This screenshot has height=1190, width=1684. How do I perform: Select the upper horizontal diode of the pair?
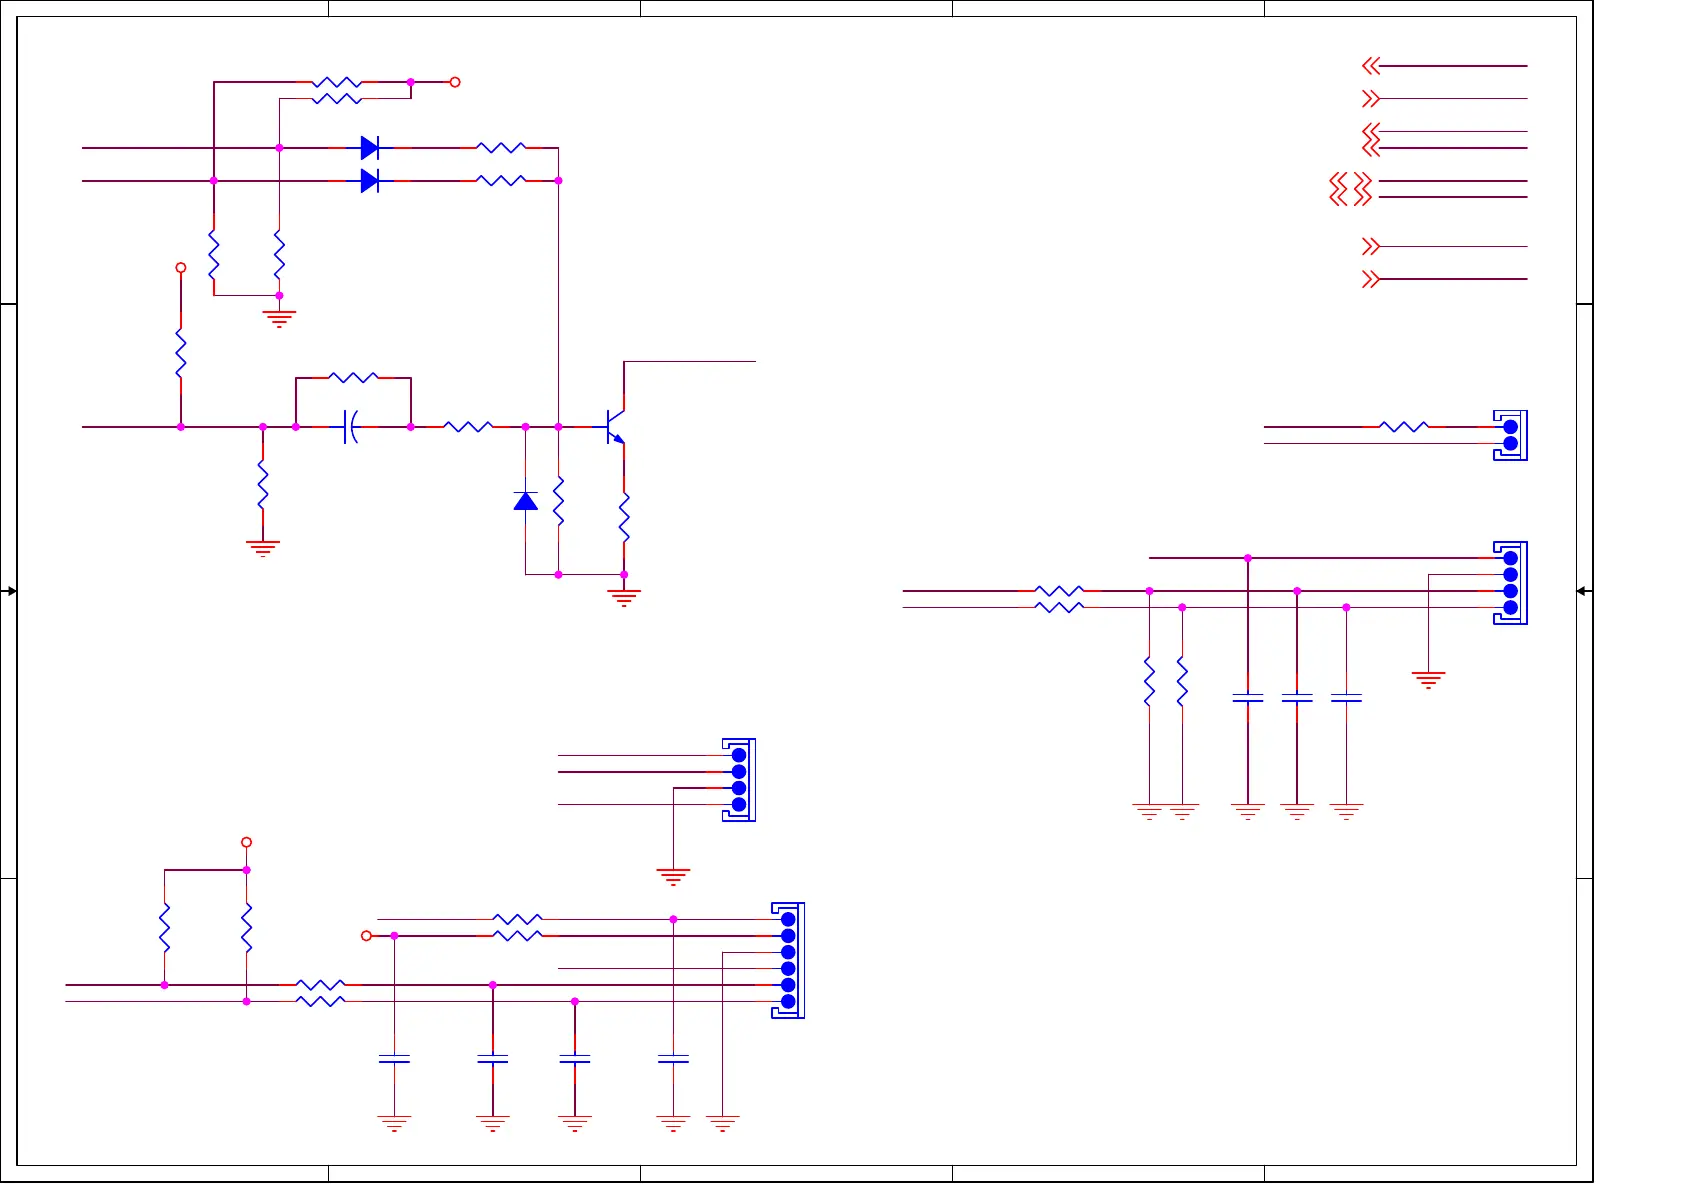[x=370, y=148]
